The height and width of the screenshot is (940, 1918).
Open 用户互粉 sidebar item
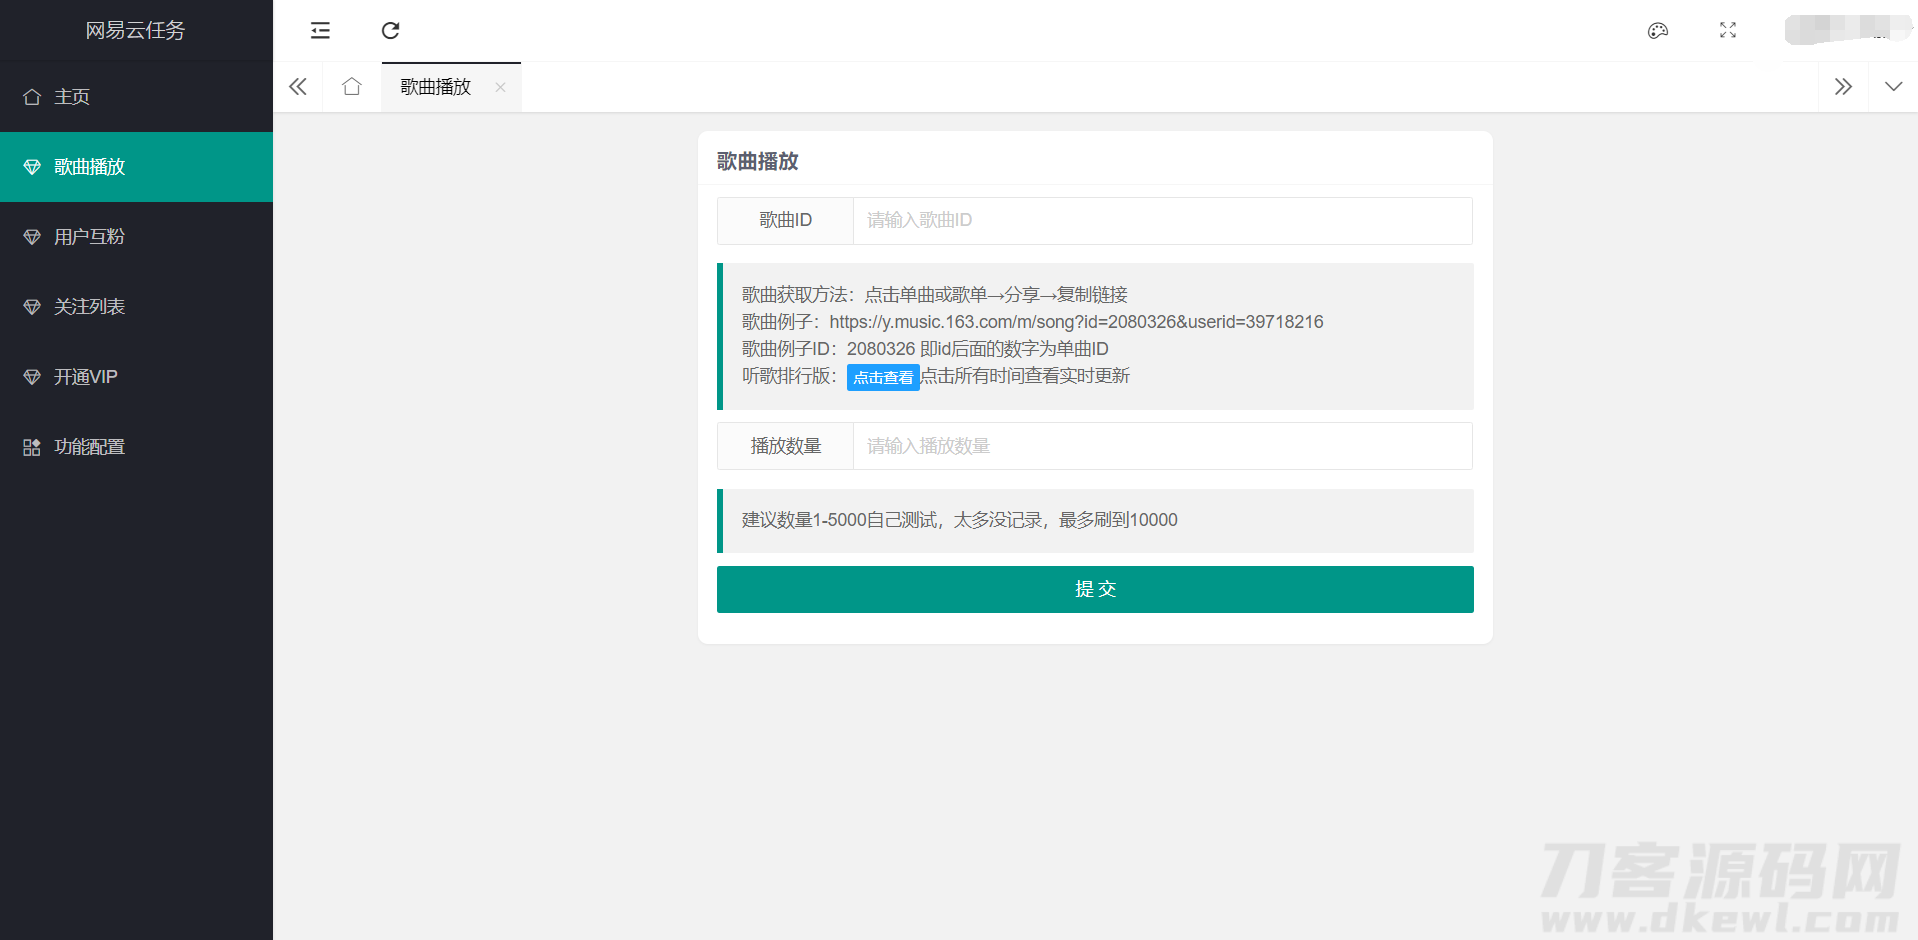90,237
